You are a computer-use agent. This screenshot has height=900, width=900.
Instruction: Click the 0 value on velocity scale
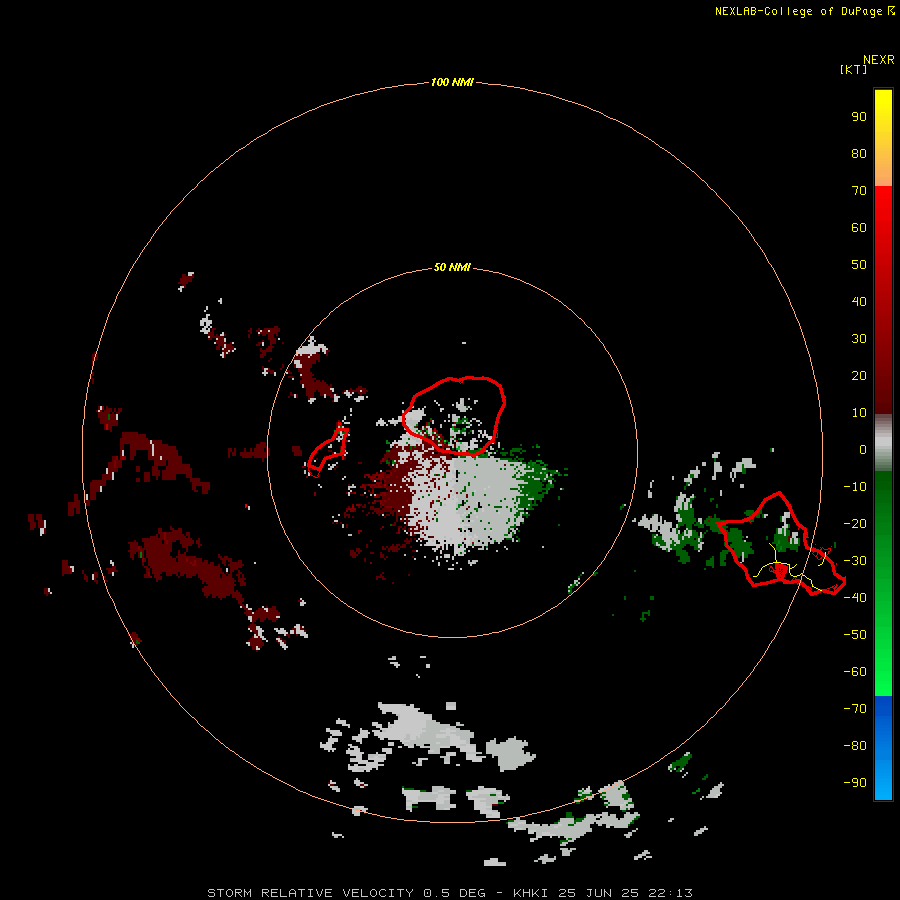tap(863, 450)
